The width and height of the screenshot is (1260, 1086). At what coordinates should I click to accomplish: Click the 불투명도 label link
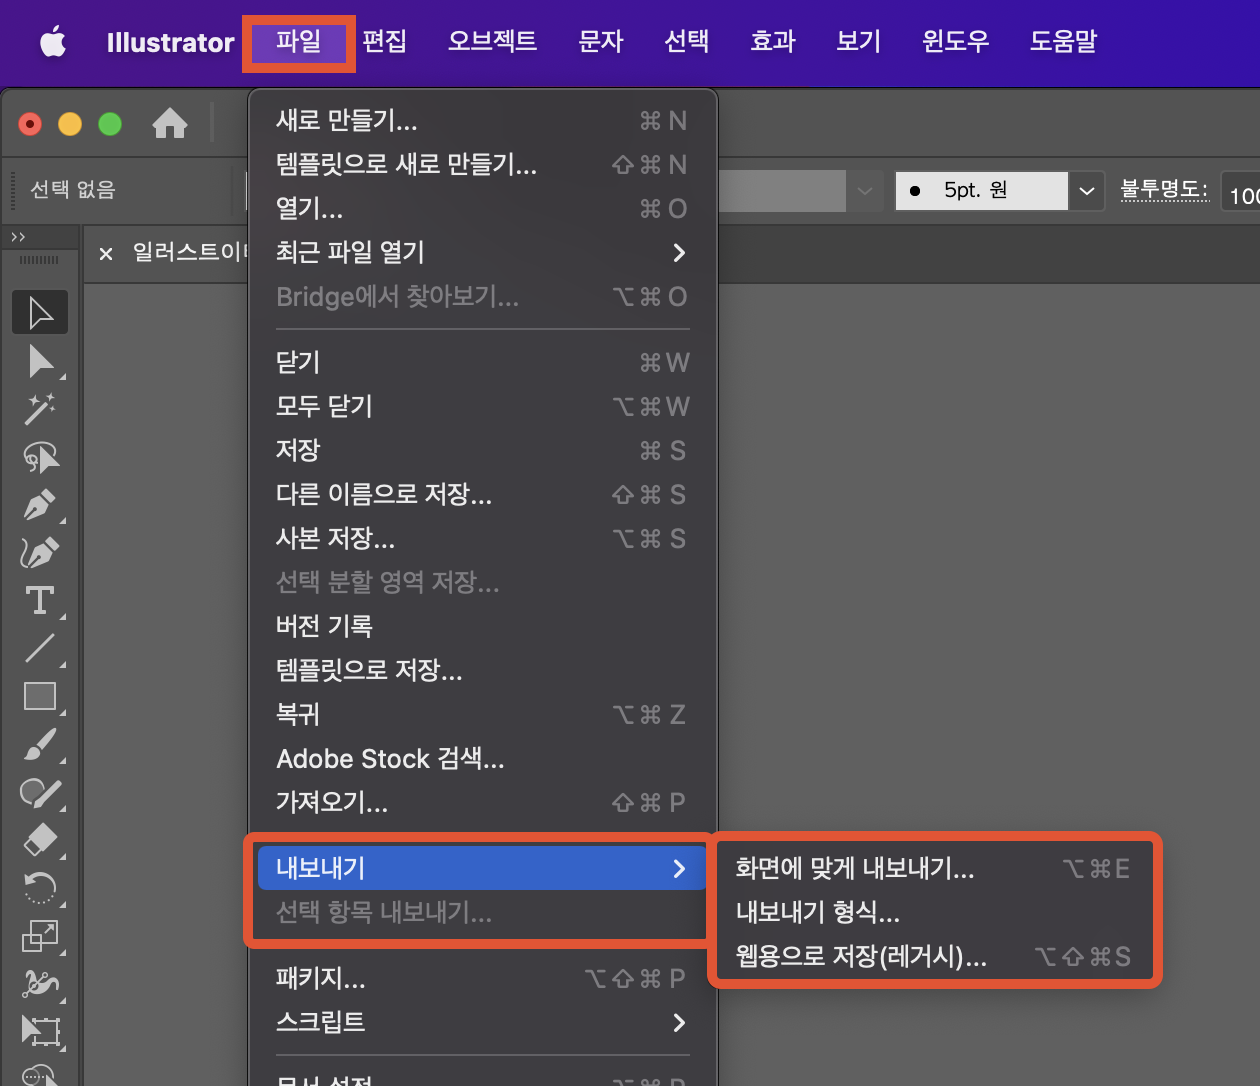[x=1164, y=190]
